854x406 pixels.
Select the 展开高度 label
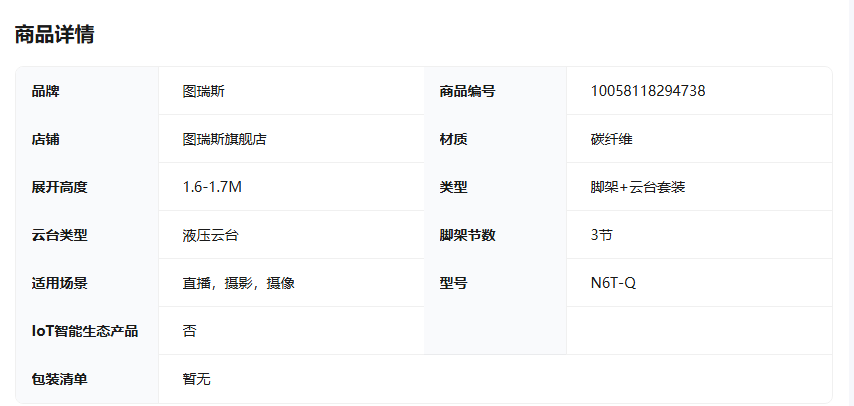[59, 187]
